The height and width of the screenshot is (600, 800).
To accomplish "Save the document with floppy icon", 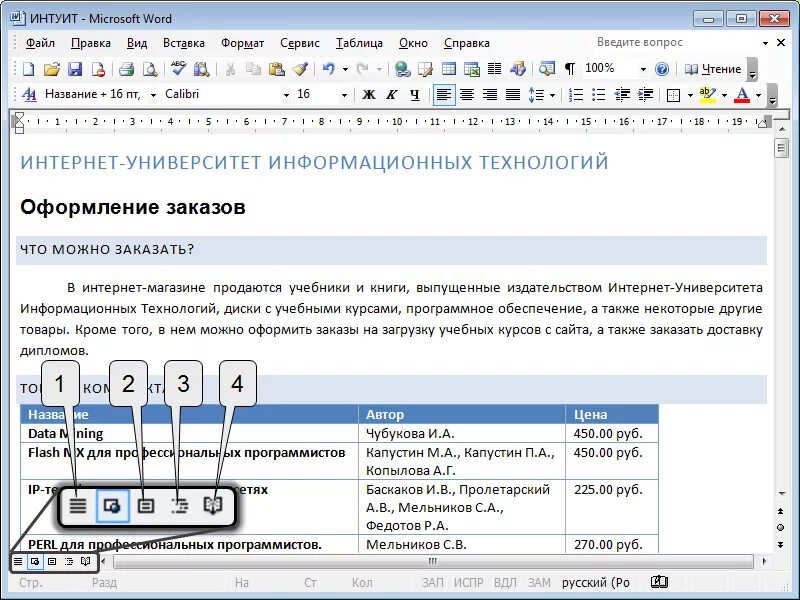I will (x=75, y=69).
